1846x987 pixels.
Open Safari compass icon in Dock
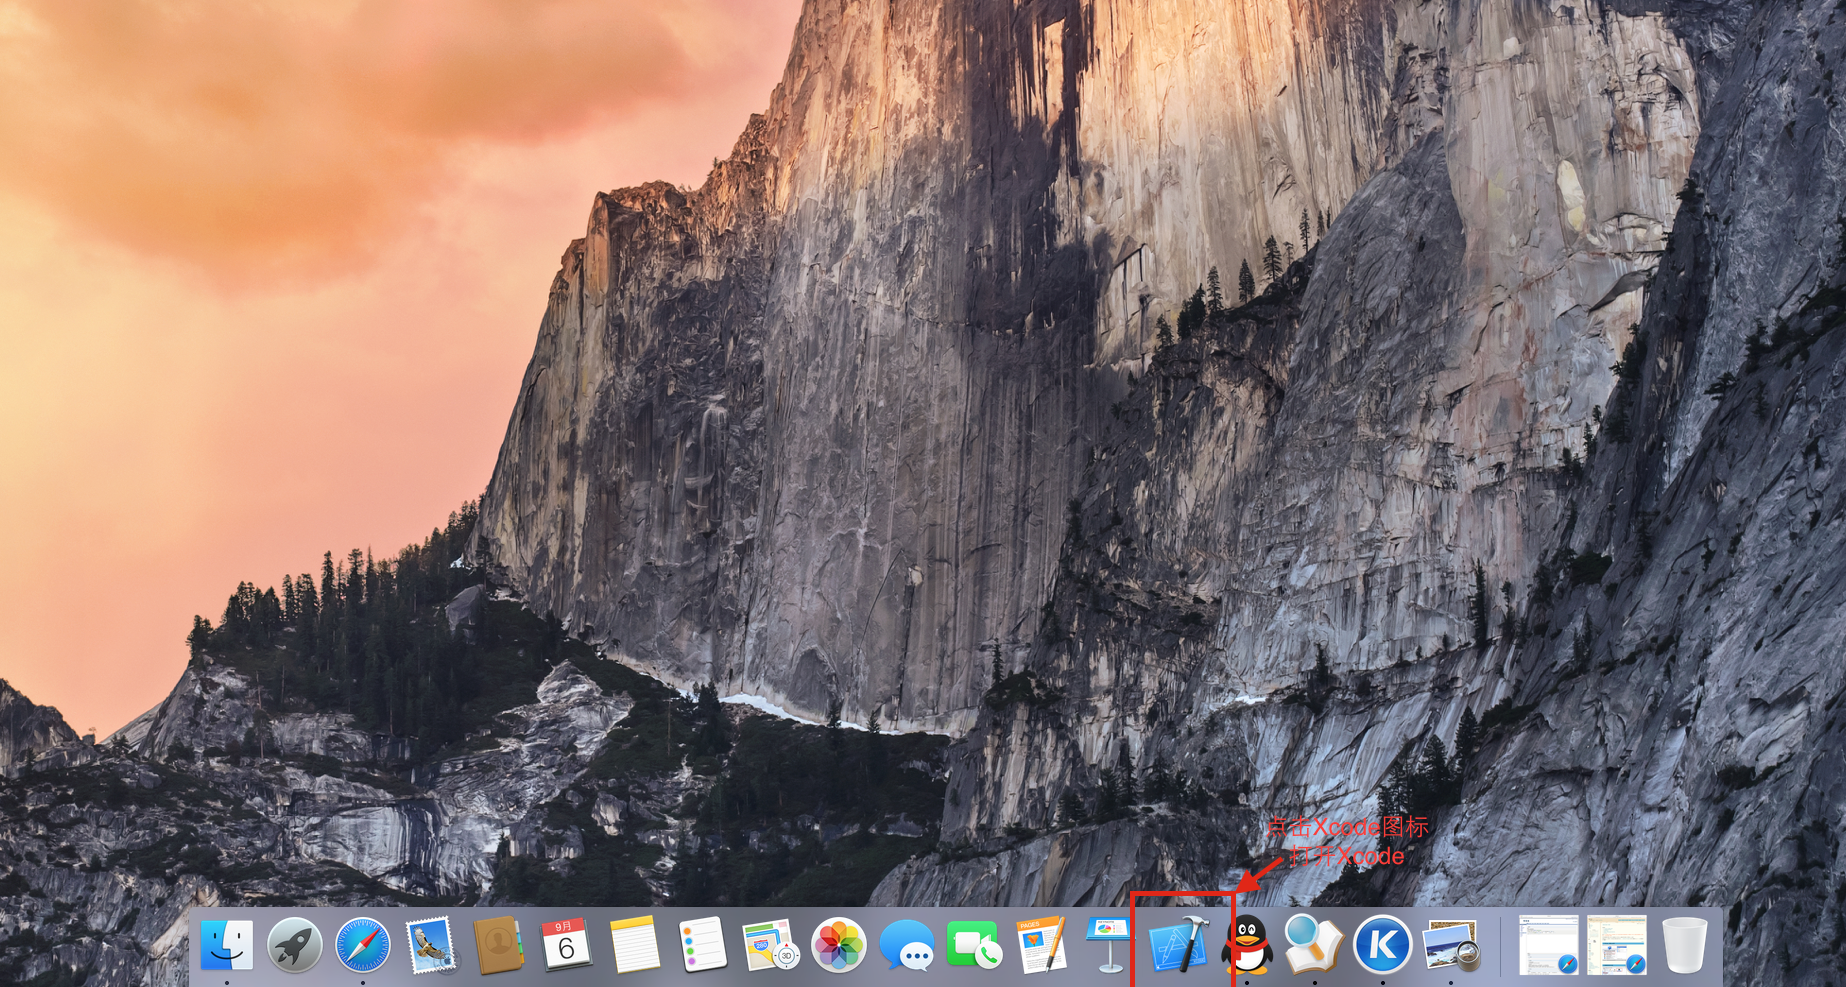[x=363, y=945]
